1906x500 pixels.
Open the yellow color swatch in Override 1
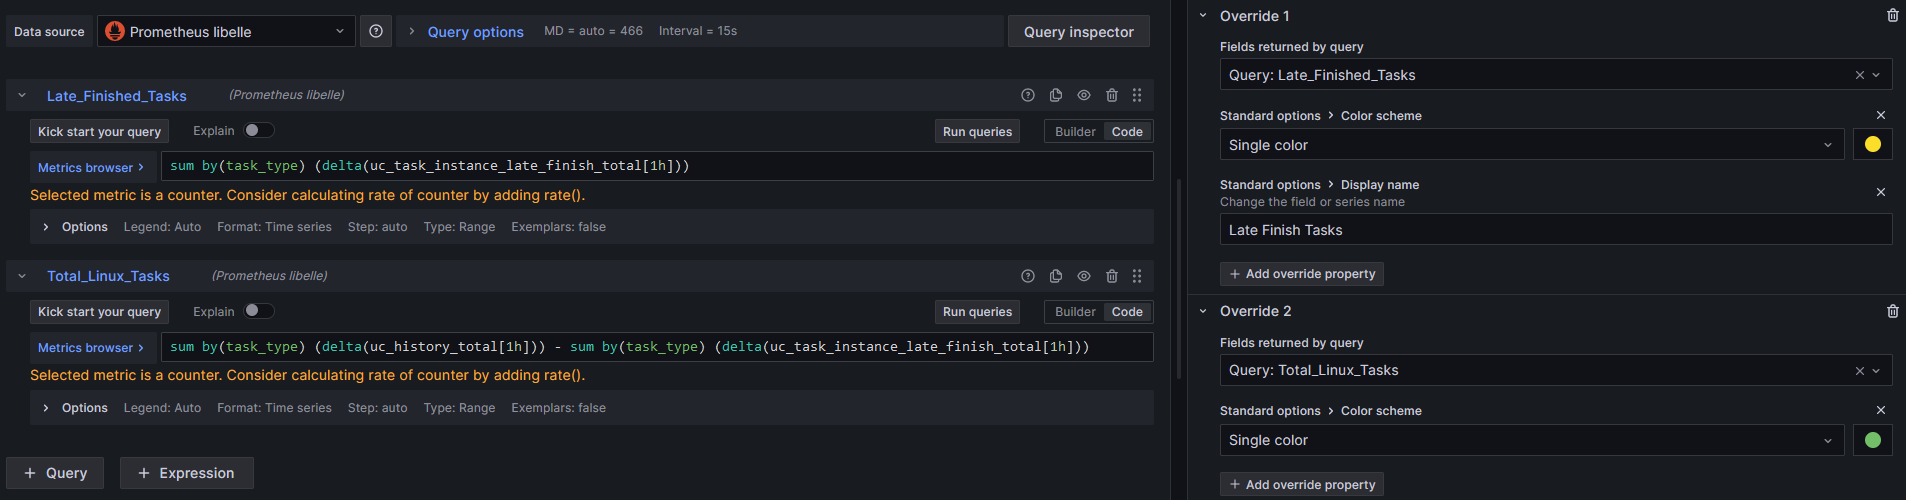pos(1872,145)
